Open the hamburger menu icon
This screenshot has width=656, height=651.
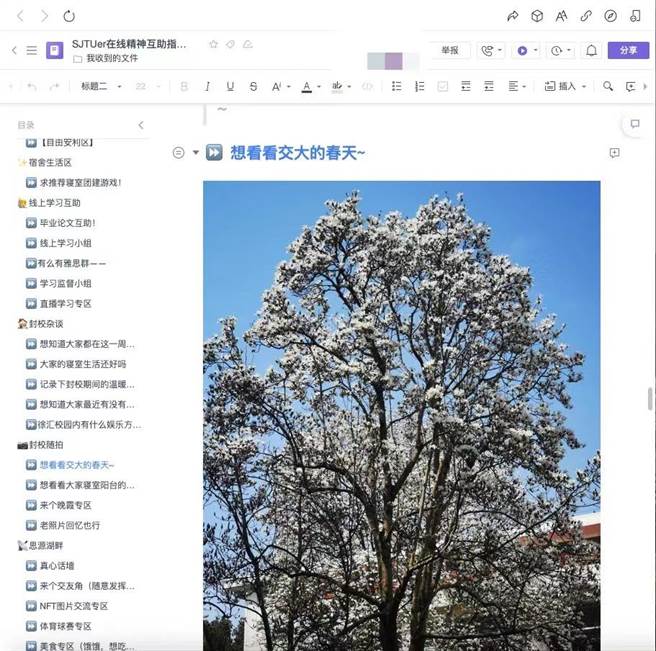(32, 51)
